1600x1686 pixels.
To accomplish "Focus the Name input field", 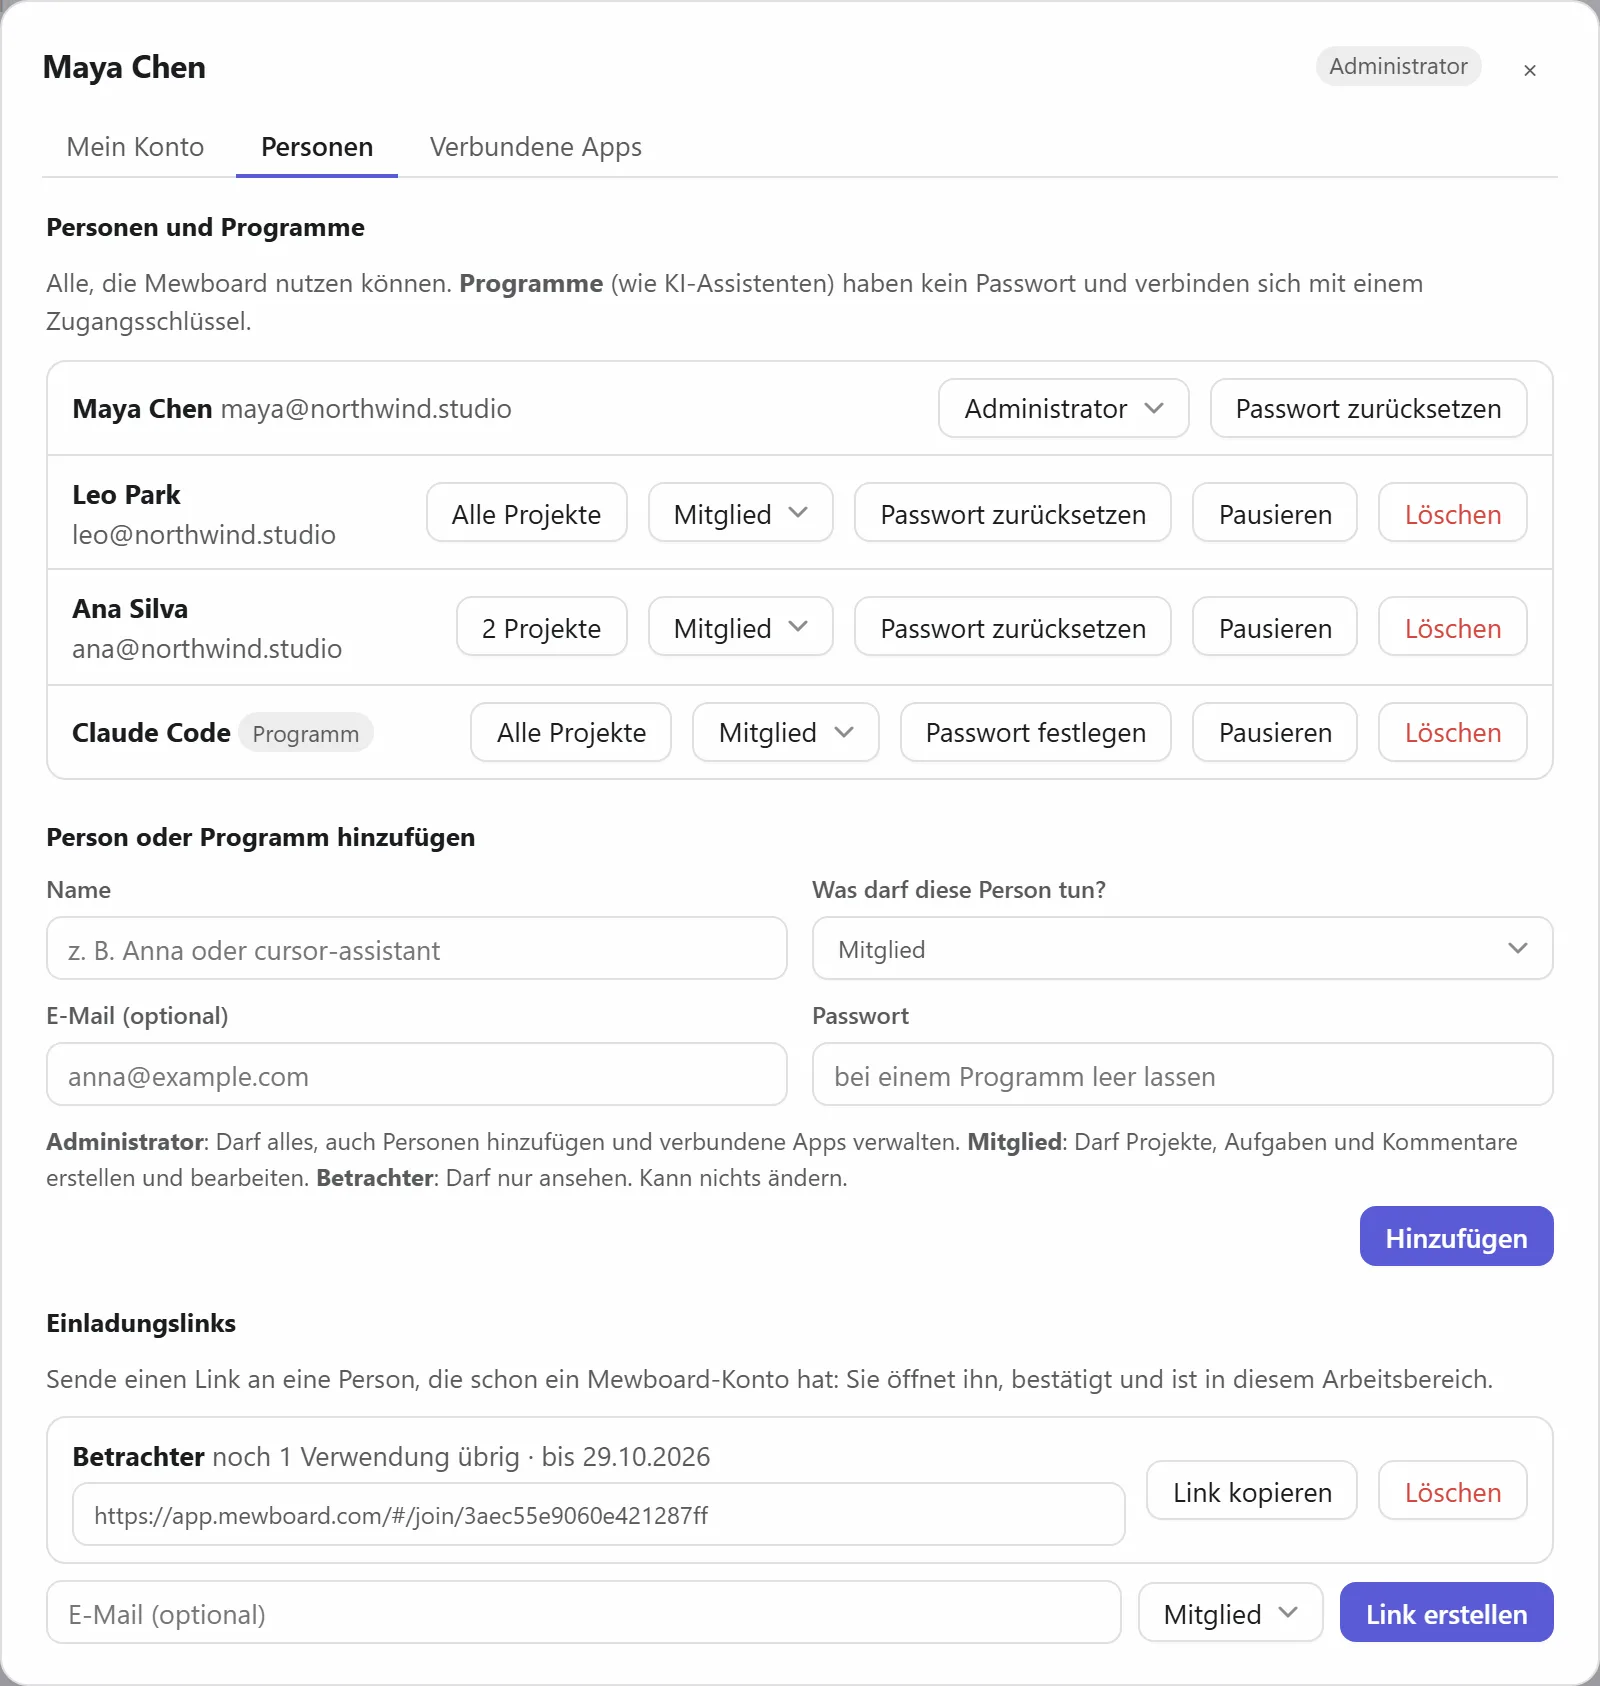I will click(416, 948).
